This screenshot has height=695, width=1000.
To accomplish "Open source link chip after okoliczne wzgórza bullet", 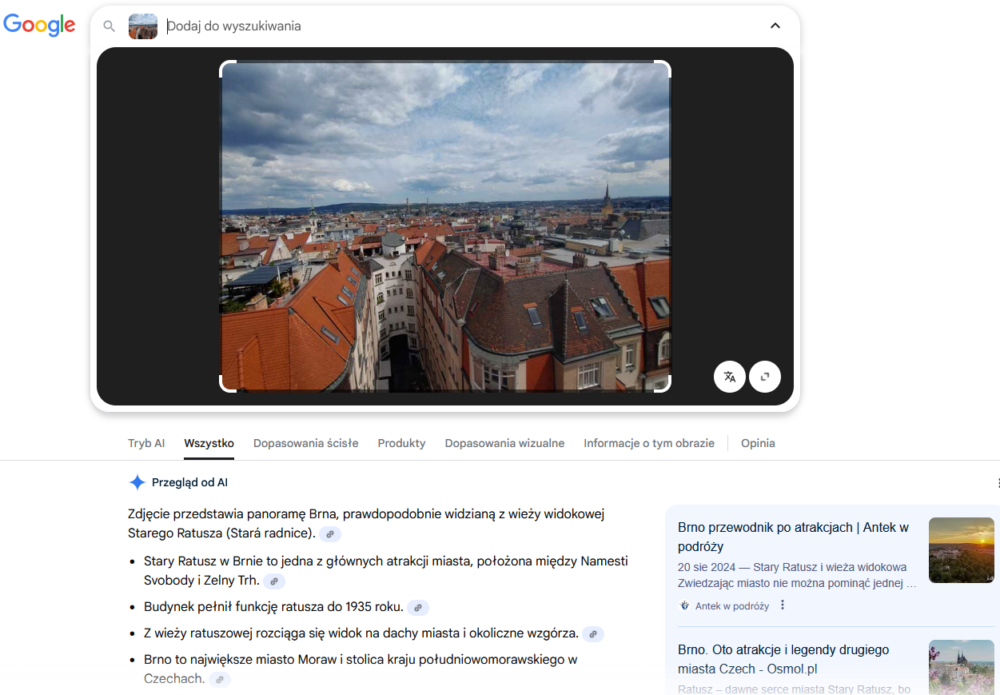I will 593,634.
